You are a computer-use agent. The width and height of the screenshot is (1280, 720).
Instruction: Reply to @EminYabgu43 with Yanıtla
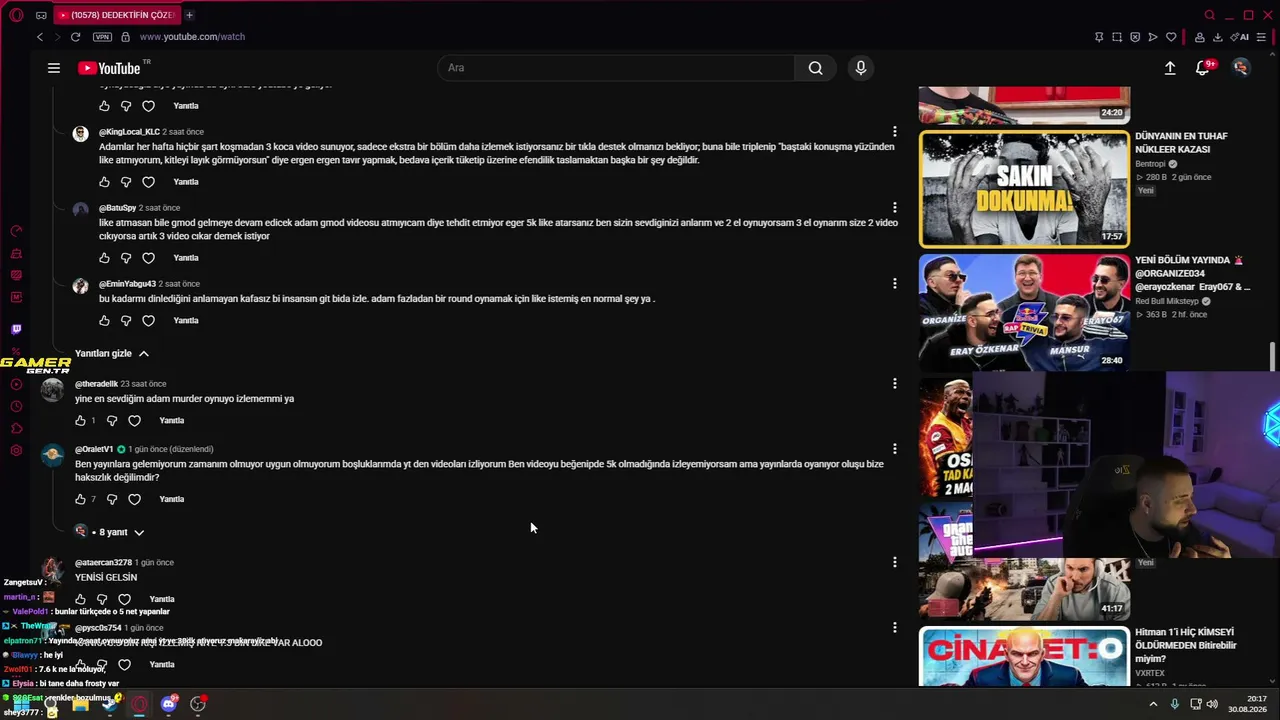click(x=186, y=321)
